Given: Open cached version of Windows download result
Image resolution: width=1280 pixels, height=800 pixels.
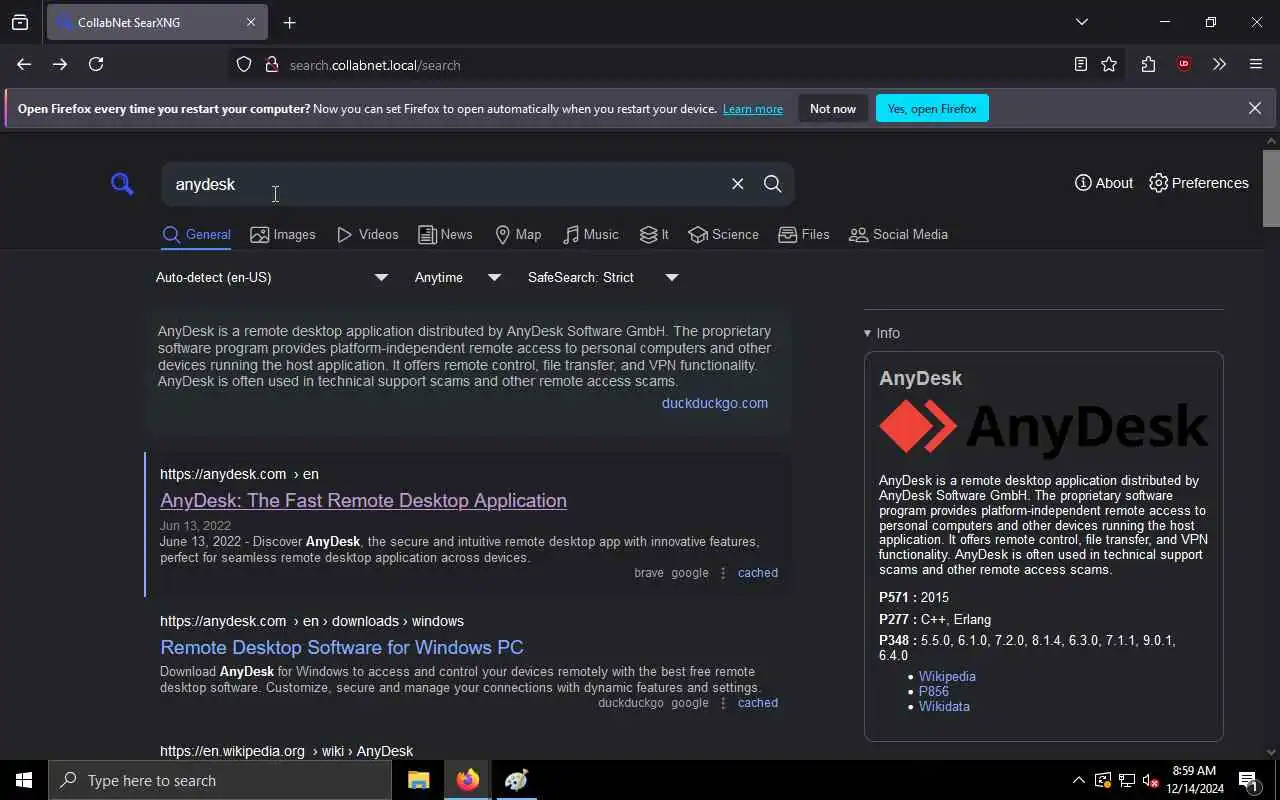Looking at the screenshot, I should [757, 703].
